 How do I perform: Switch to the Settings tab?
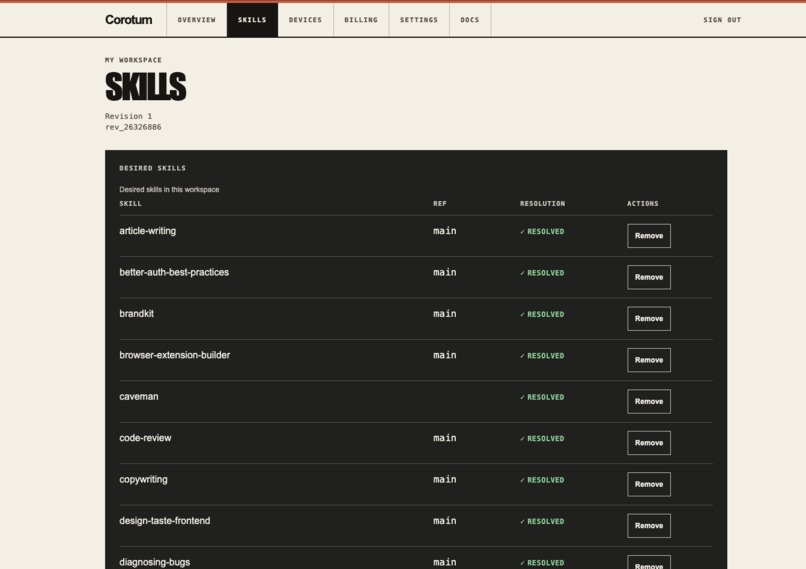coord(419,20)
